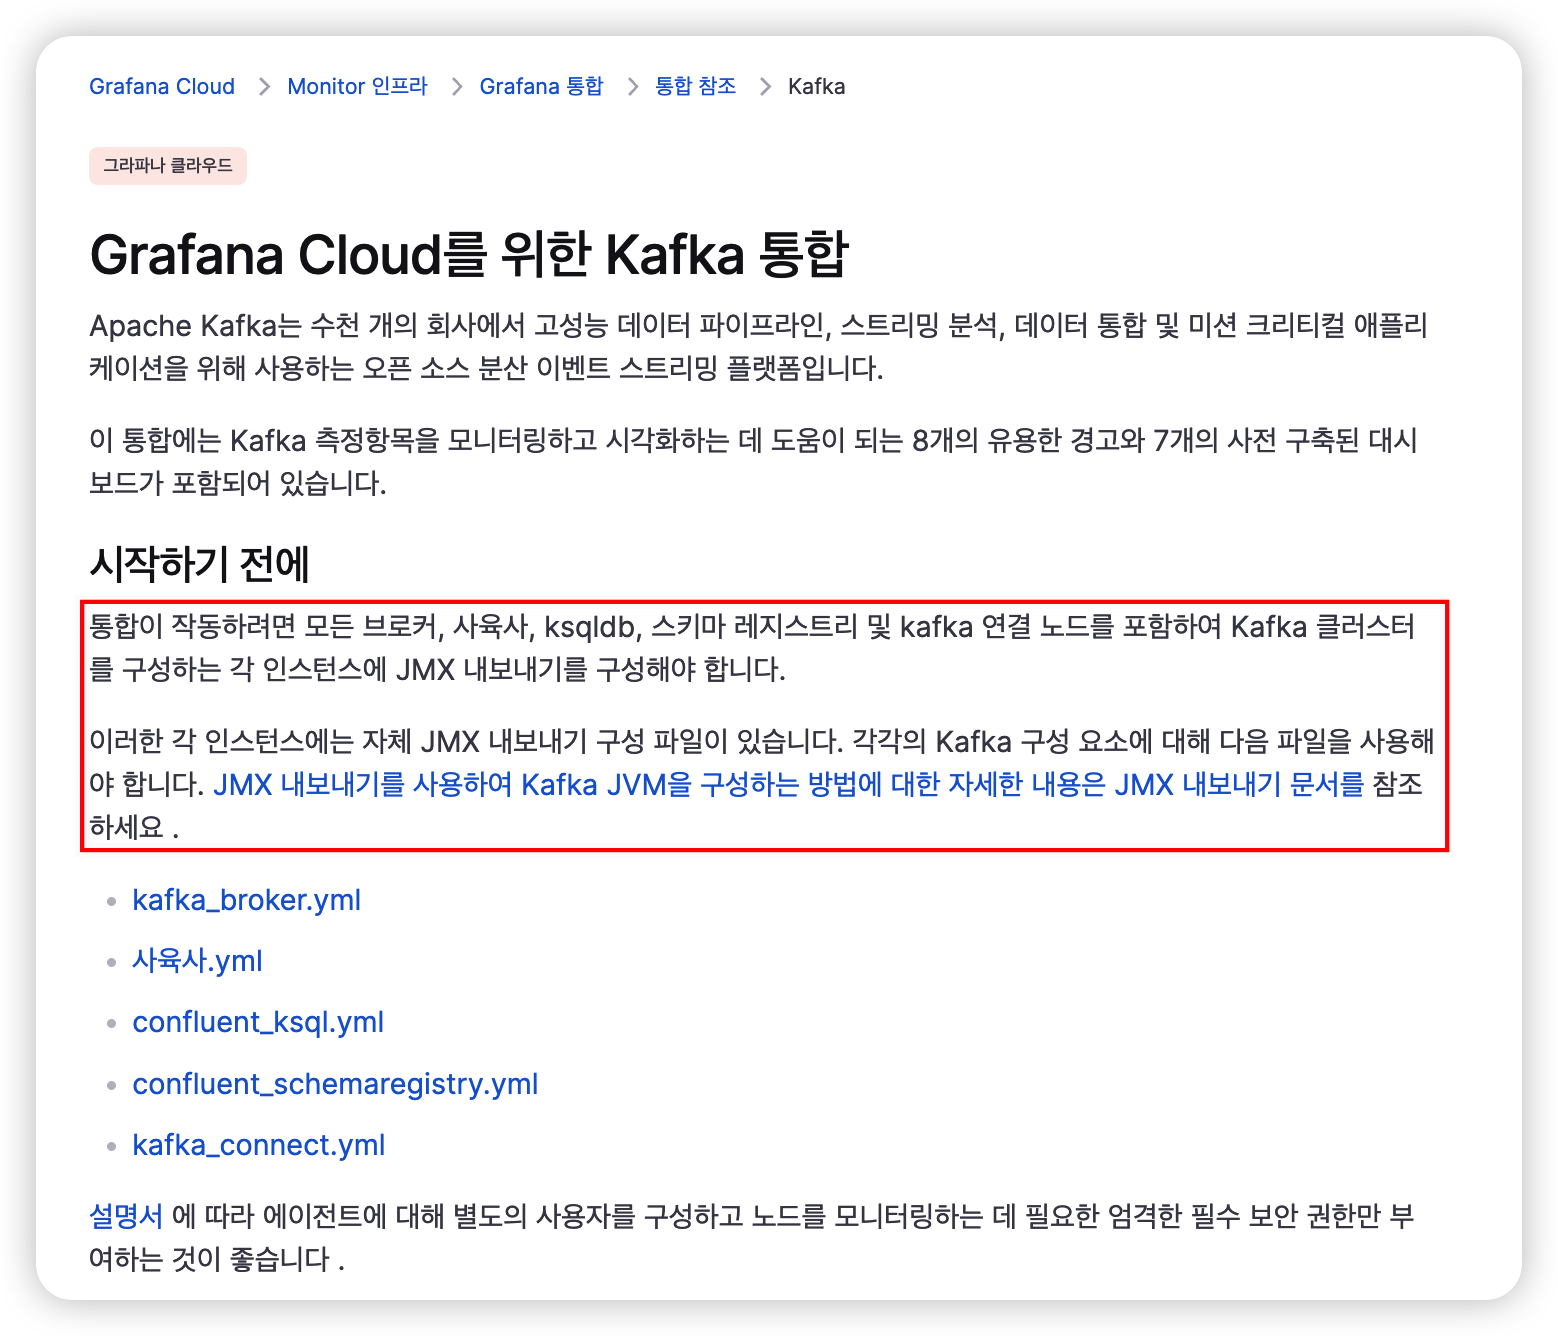Viewport: 1558px width, 1336px height.
Task: Click the chevron after Grafana Cloud breadcrumb
Action: coord(263,86)
